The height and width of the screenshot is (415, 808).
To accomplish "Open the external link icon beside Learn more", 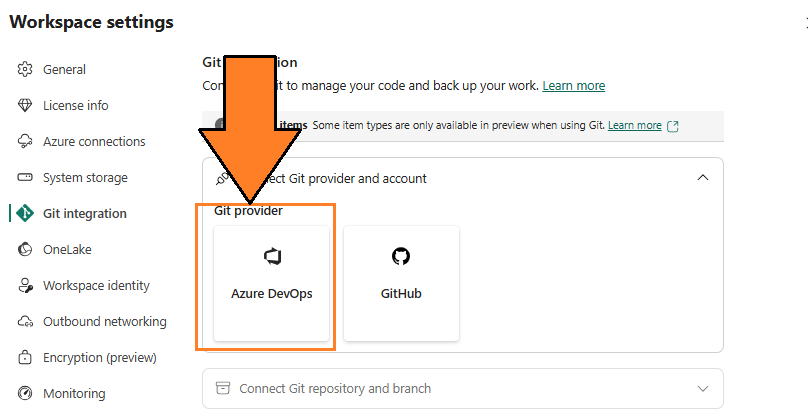I will click(673, 126).
